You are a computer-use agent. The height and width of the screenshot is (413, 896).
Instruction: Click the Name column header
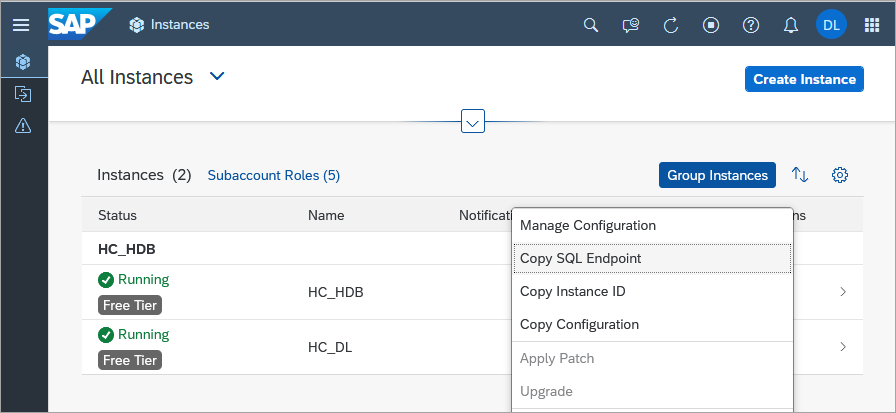(326, 215)
